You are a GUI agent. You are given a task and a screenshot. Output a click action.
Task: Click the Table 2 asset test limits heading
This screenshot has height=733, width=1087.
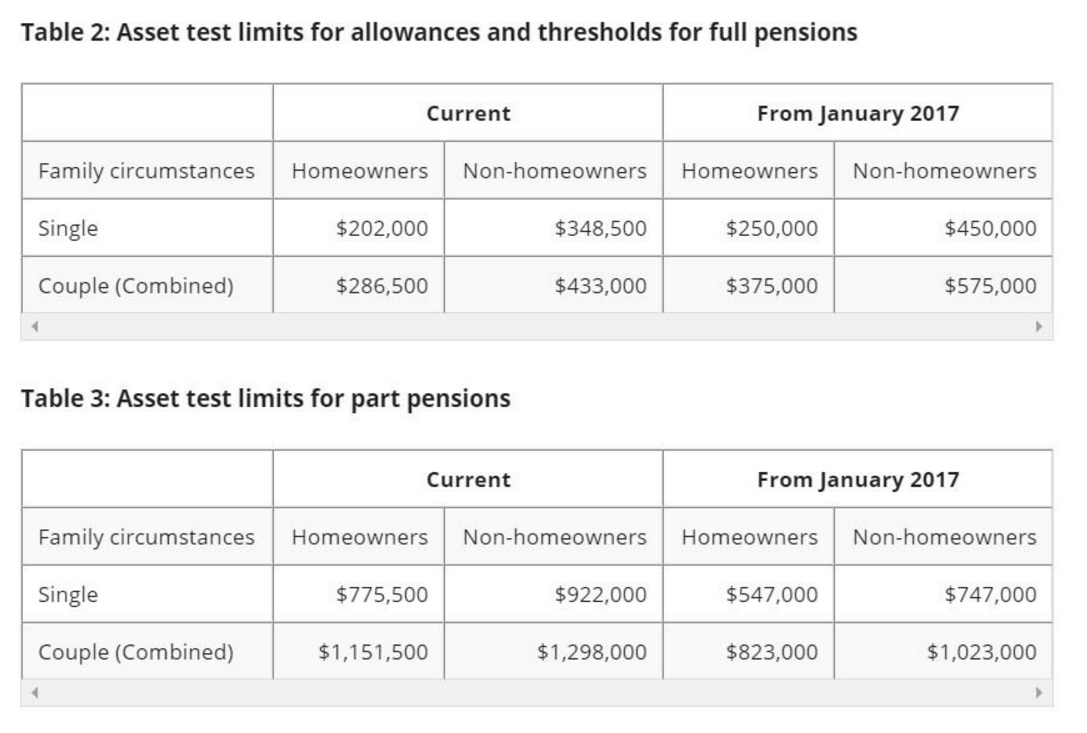tap(439, 32)
